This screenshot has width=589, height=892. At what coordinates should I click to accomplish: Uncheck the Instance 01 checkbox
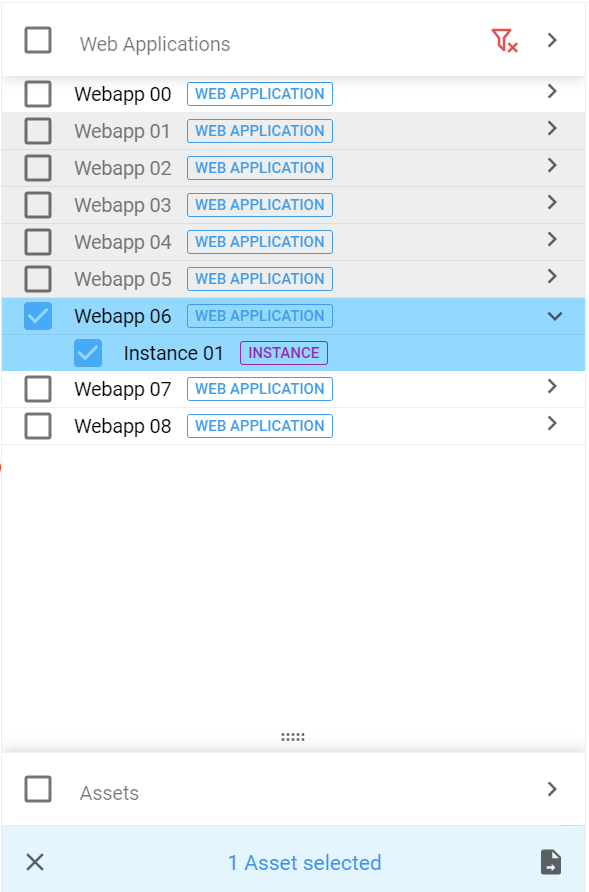(x=88, y=353)
